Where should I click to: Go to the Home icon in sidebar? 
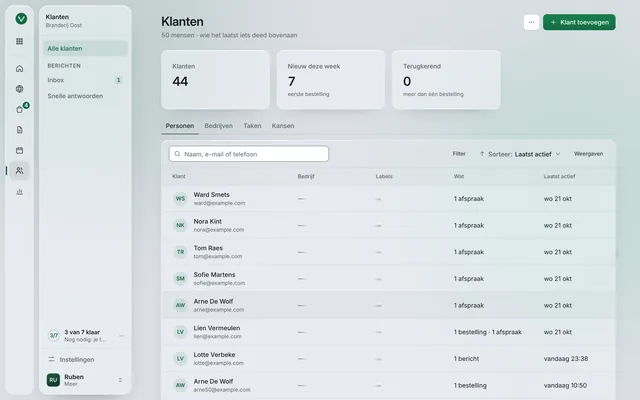(20, 69)
